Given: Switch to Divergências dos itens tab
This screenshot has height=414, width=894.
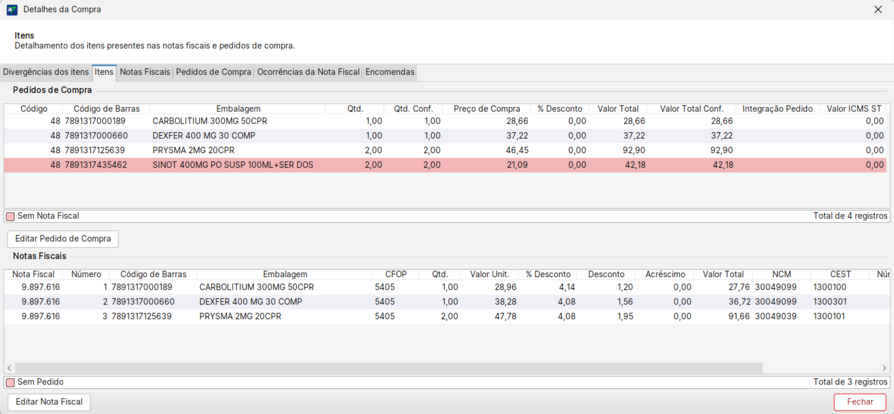Looking at the screenshot, I should [46, 72].
